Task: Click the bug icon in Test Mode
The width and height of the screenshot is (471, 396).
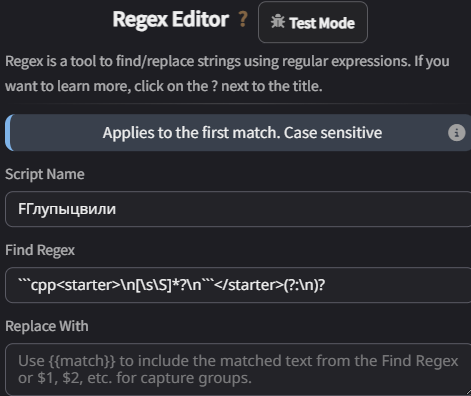Action: (278, 22)
